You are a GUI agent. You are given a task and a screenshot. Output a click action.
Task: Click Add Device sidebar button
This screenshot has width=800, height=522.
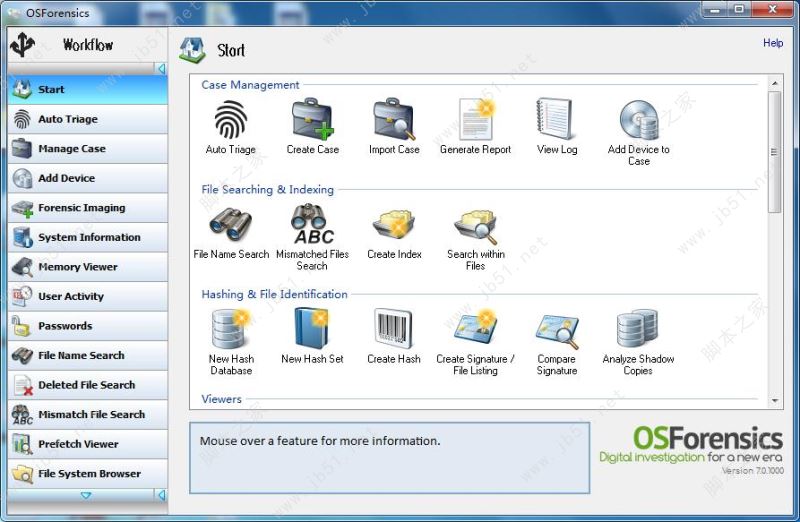[88, 179]
